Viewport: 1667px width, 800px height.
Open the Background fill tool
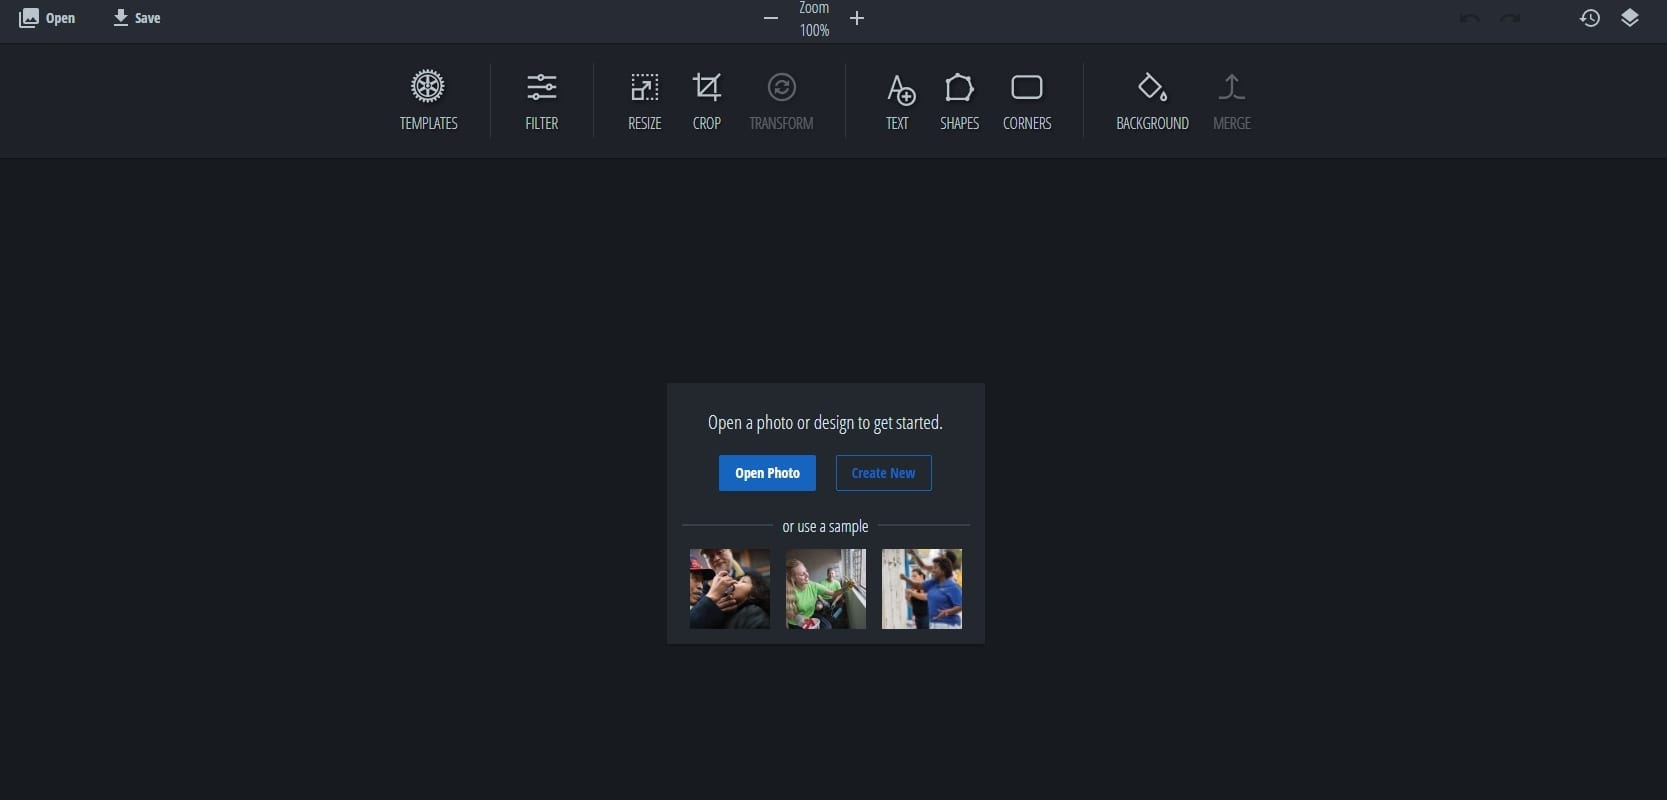click(x=1152, y=100)
